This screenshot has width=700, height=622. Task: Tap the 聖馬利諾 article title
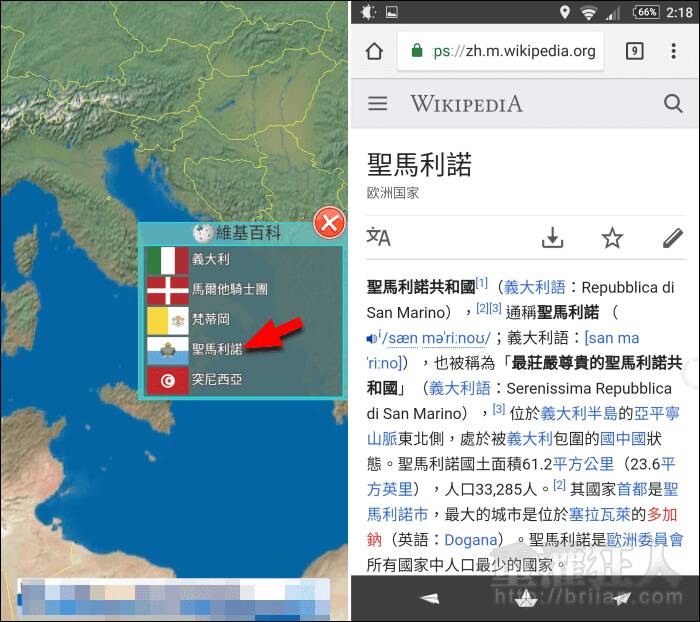(x=419, y=164)
